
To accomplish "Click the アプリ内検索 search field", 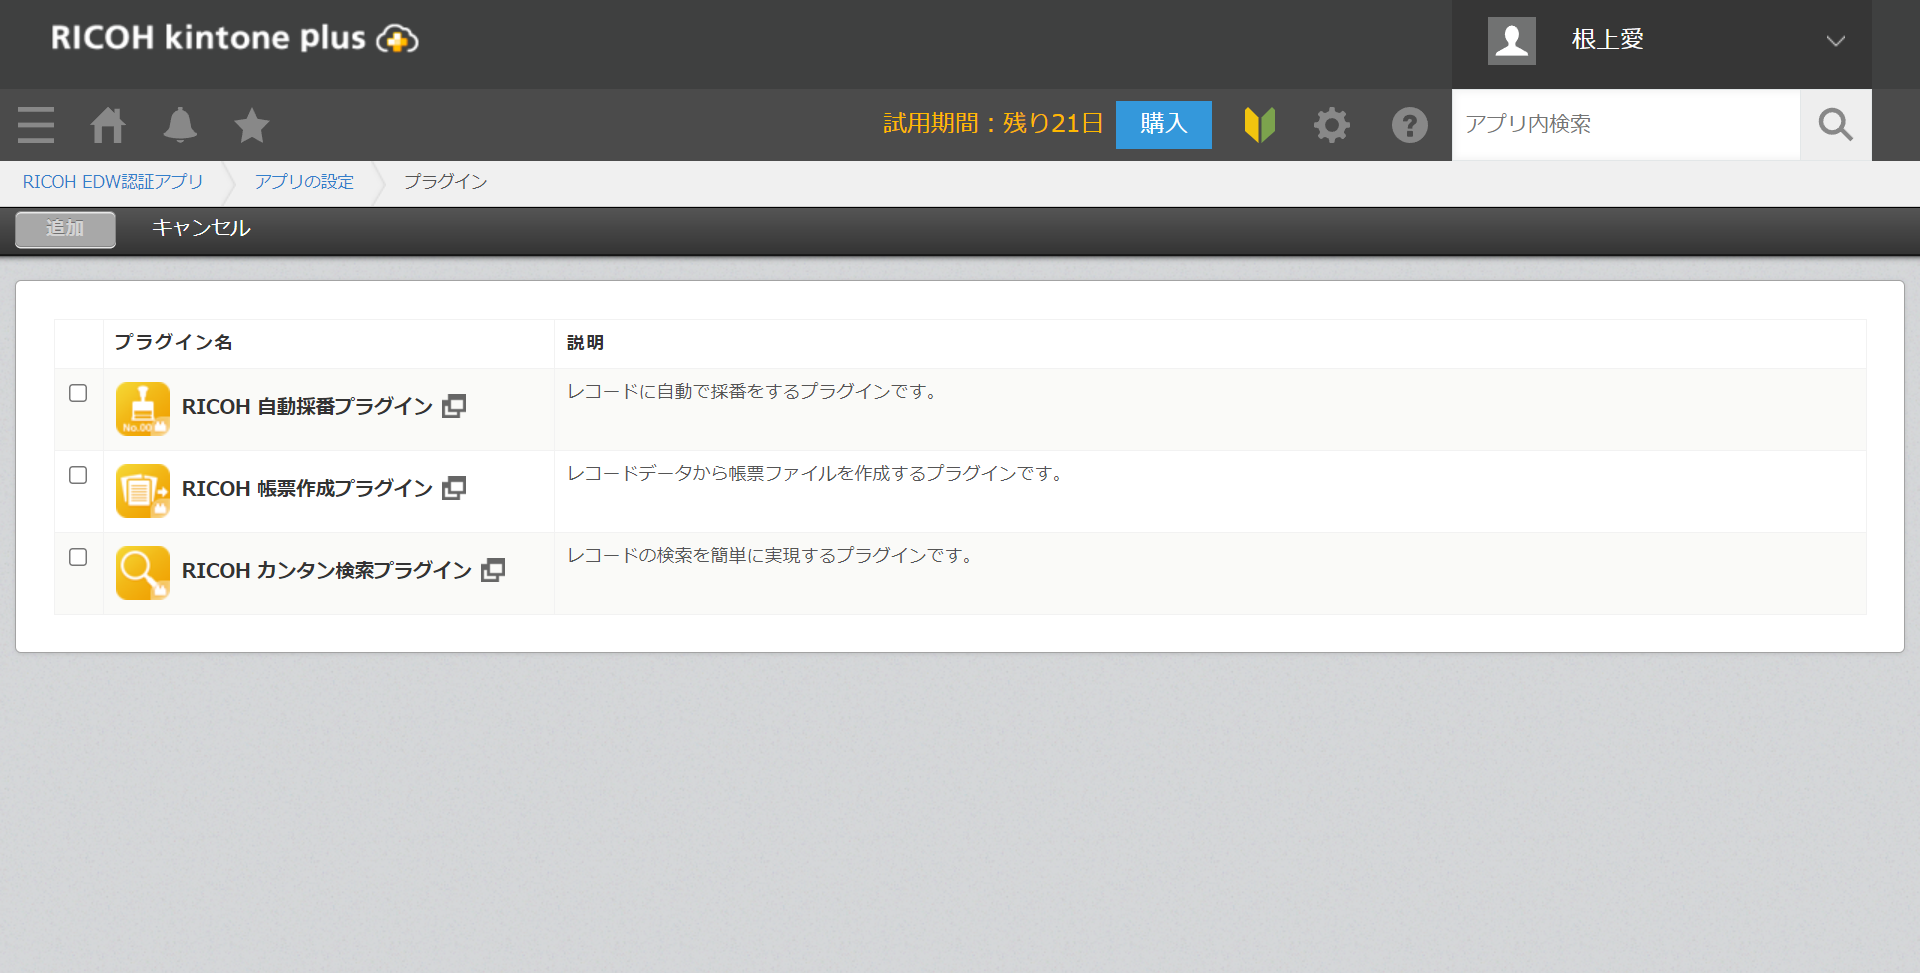I will pos(1626,125).
